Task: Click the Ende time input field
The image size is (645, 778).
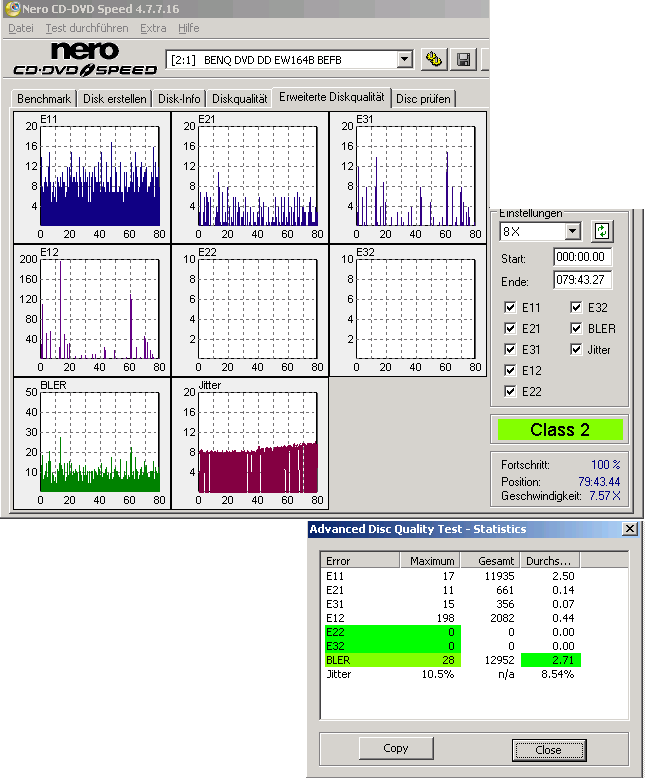Action: tap(583, 280)
